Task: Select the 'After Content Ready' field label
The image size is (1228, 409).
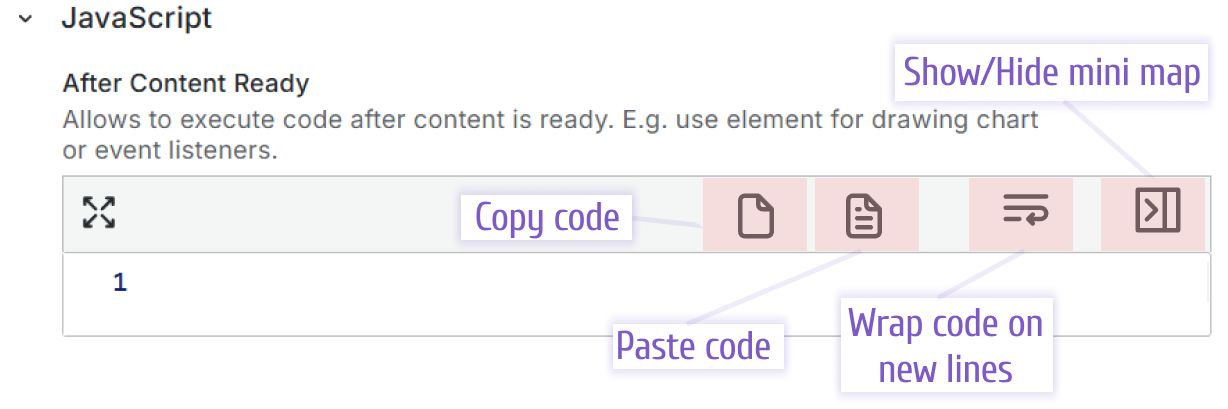Action: (186, 83)
